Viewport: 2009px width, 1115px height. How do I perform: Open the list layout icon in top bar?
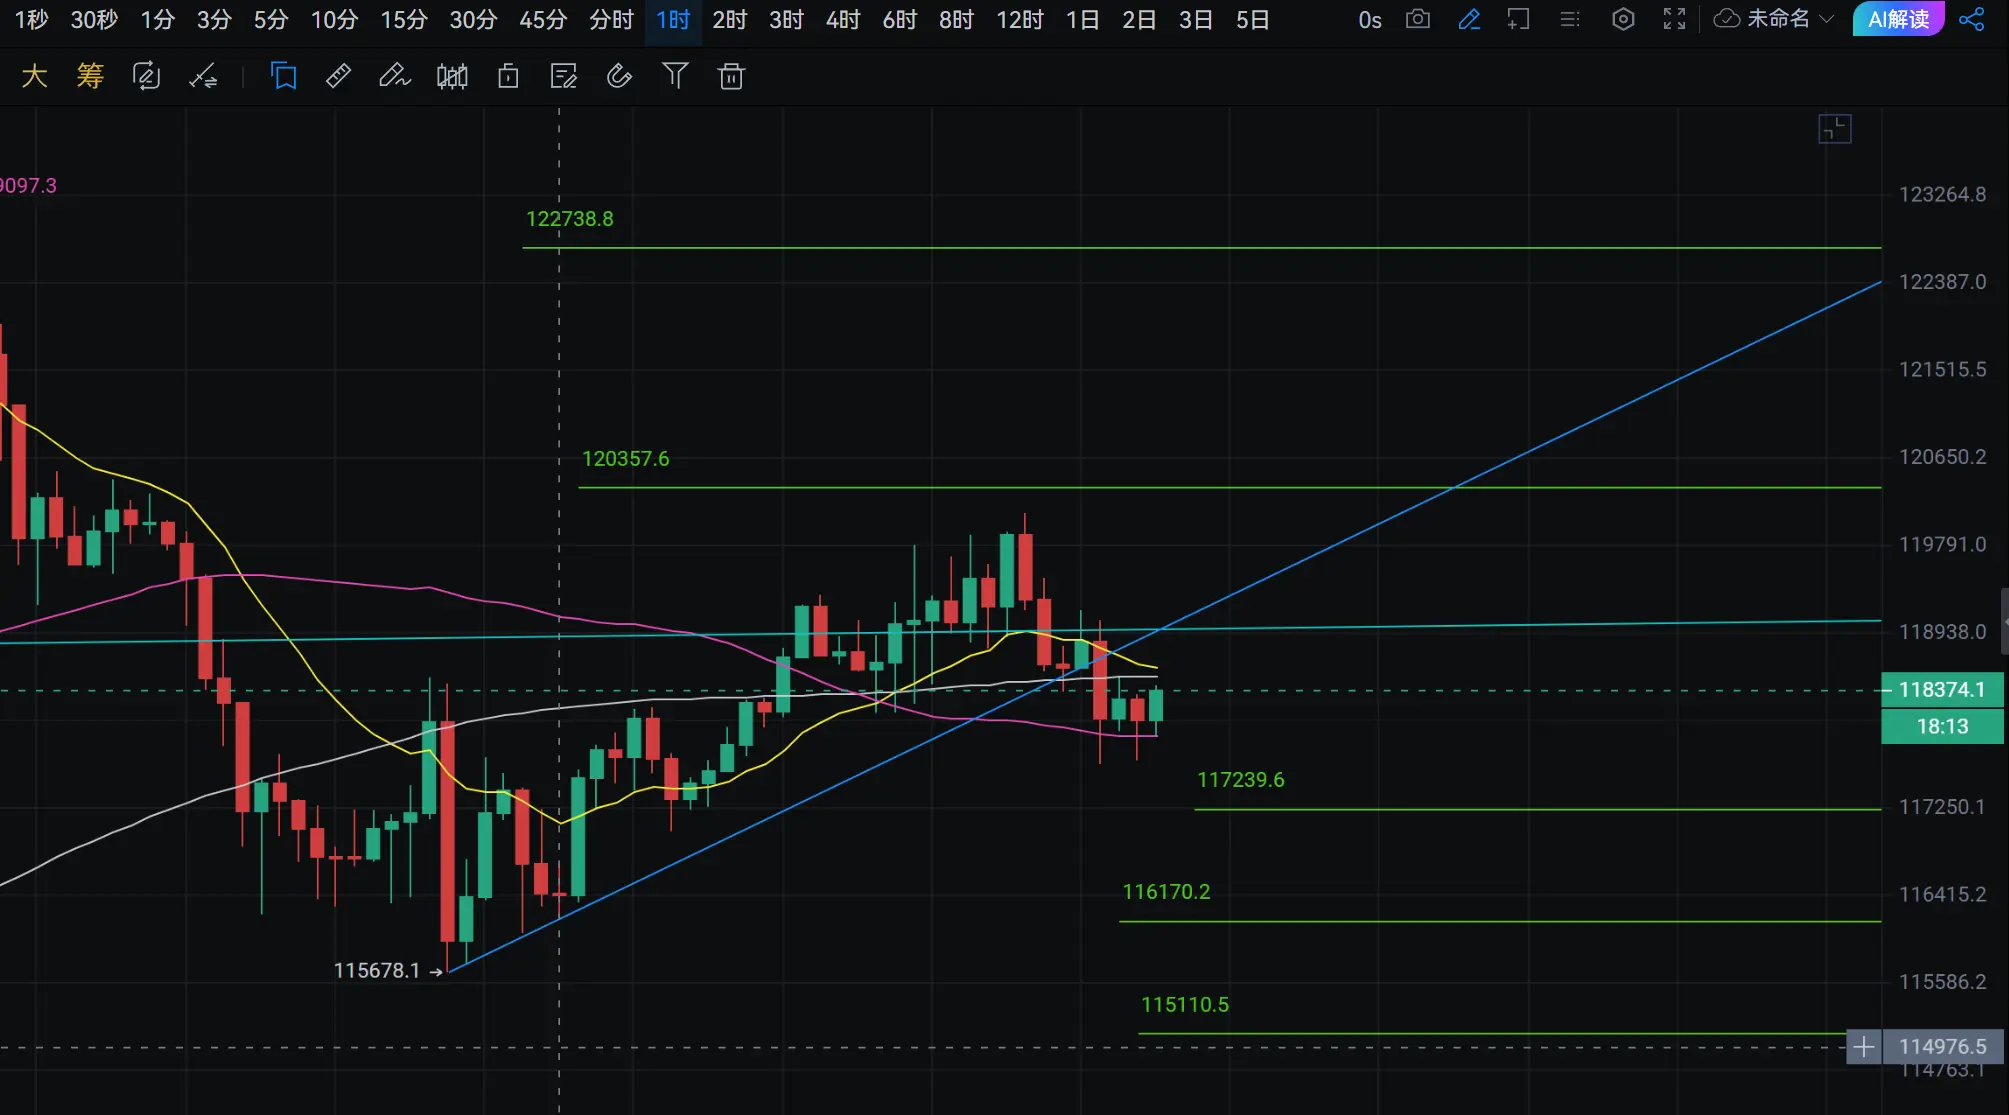point(1570,19)
